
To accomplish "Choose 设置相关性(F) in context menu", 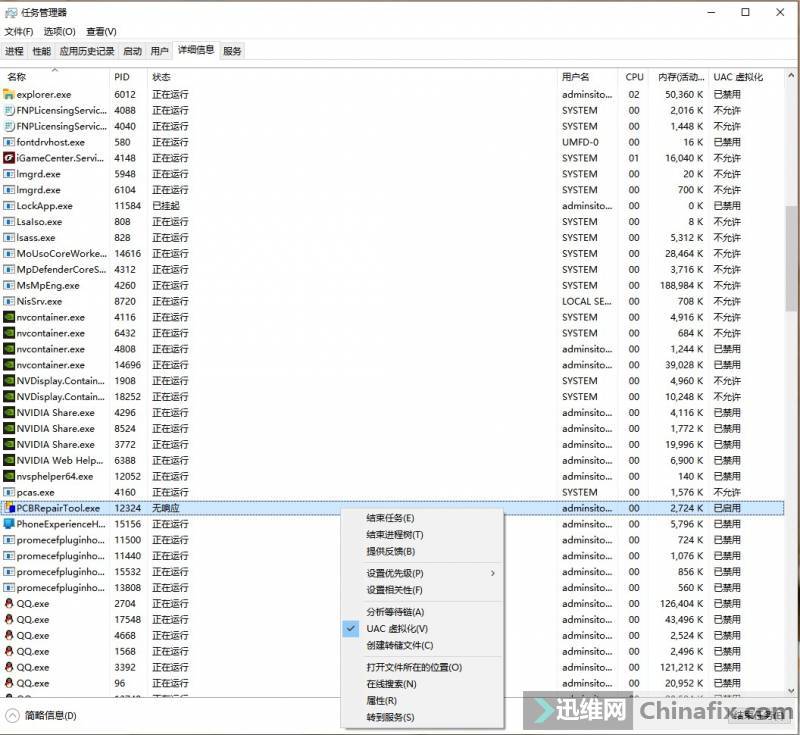I will pos(422,590).
